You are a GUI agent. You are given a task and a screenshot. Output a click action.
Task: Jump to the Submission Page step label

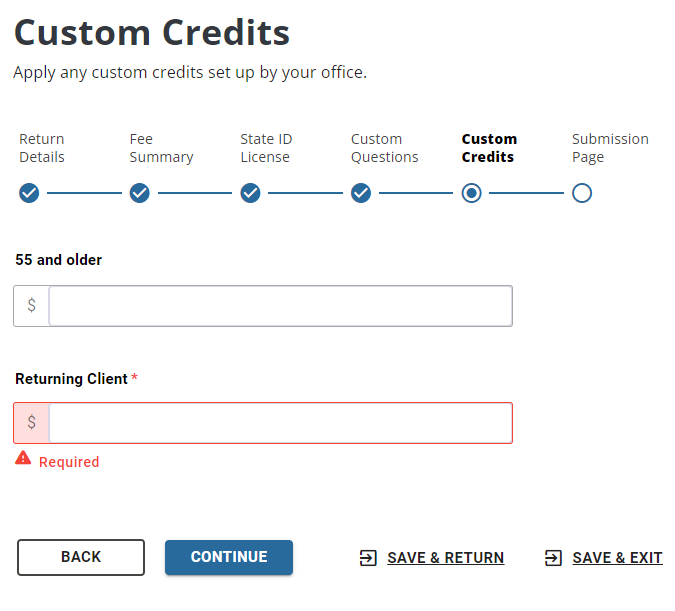610,148
